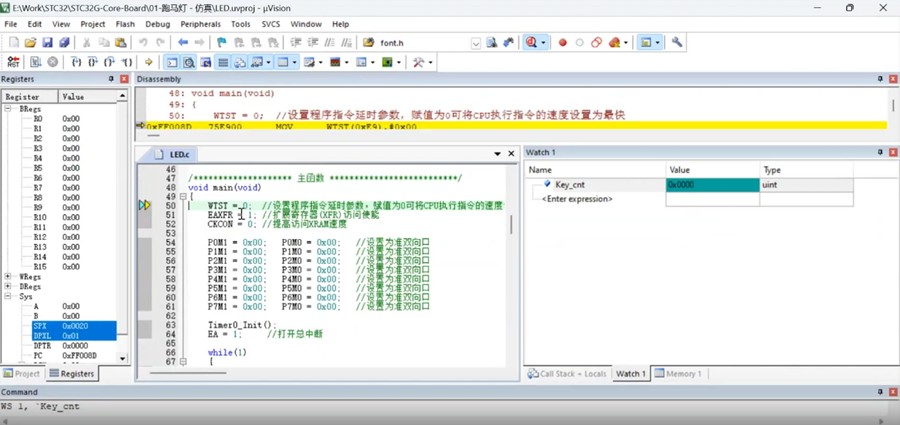Image resolution: width=900 pixels, height=425 pixels.
Task: Open the font.h find combo box dropdown
Action: [476, 43]
